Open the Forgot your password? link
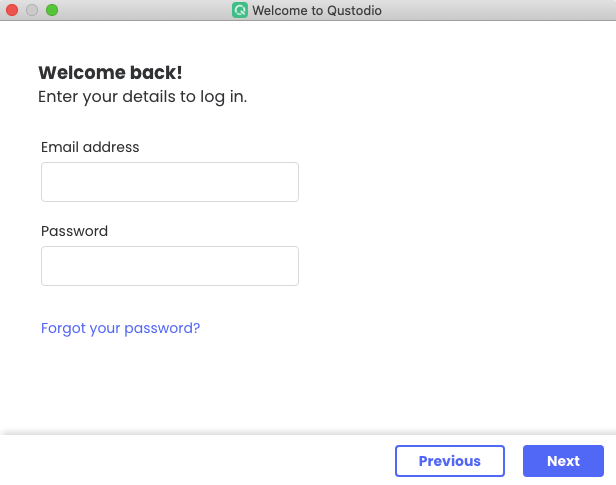The height and width of the screenshot is (485, 616). pos(120,328)
